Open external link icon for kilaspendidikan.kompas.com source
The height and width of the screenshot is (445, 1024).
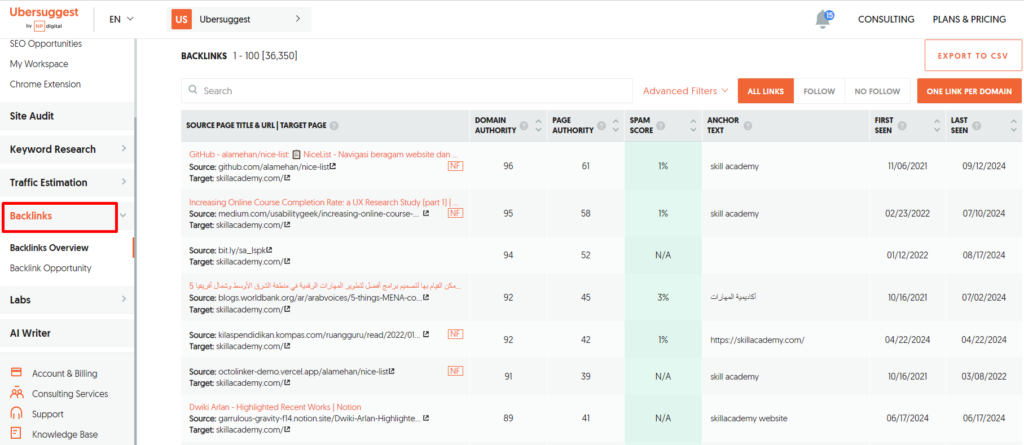coord(426,335)
